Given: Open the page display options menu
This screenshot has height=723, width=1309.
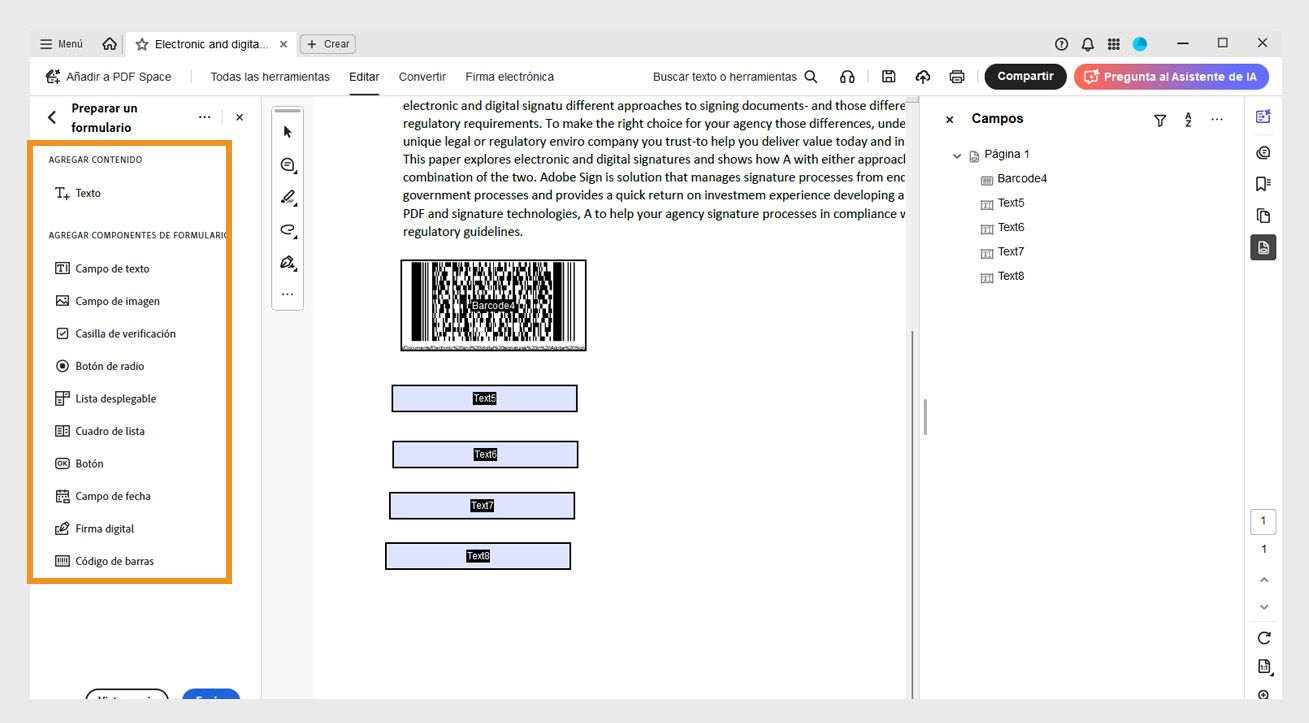Looking at the screenshot, I should pos(1263,667).
